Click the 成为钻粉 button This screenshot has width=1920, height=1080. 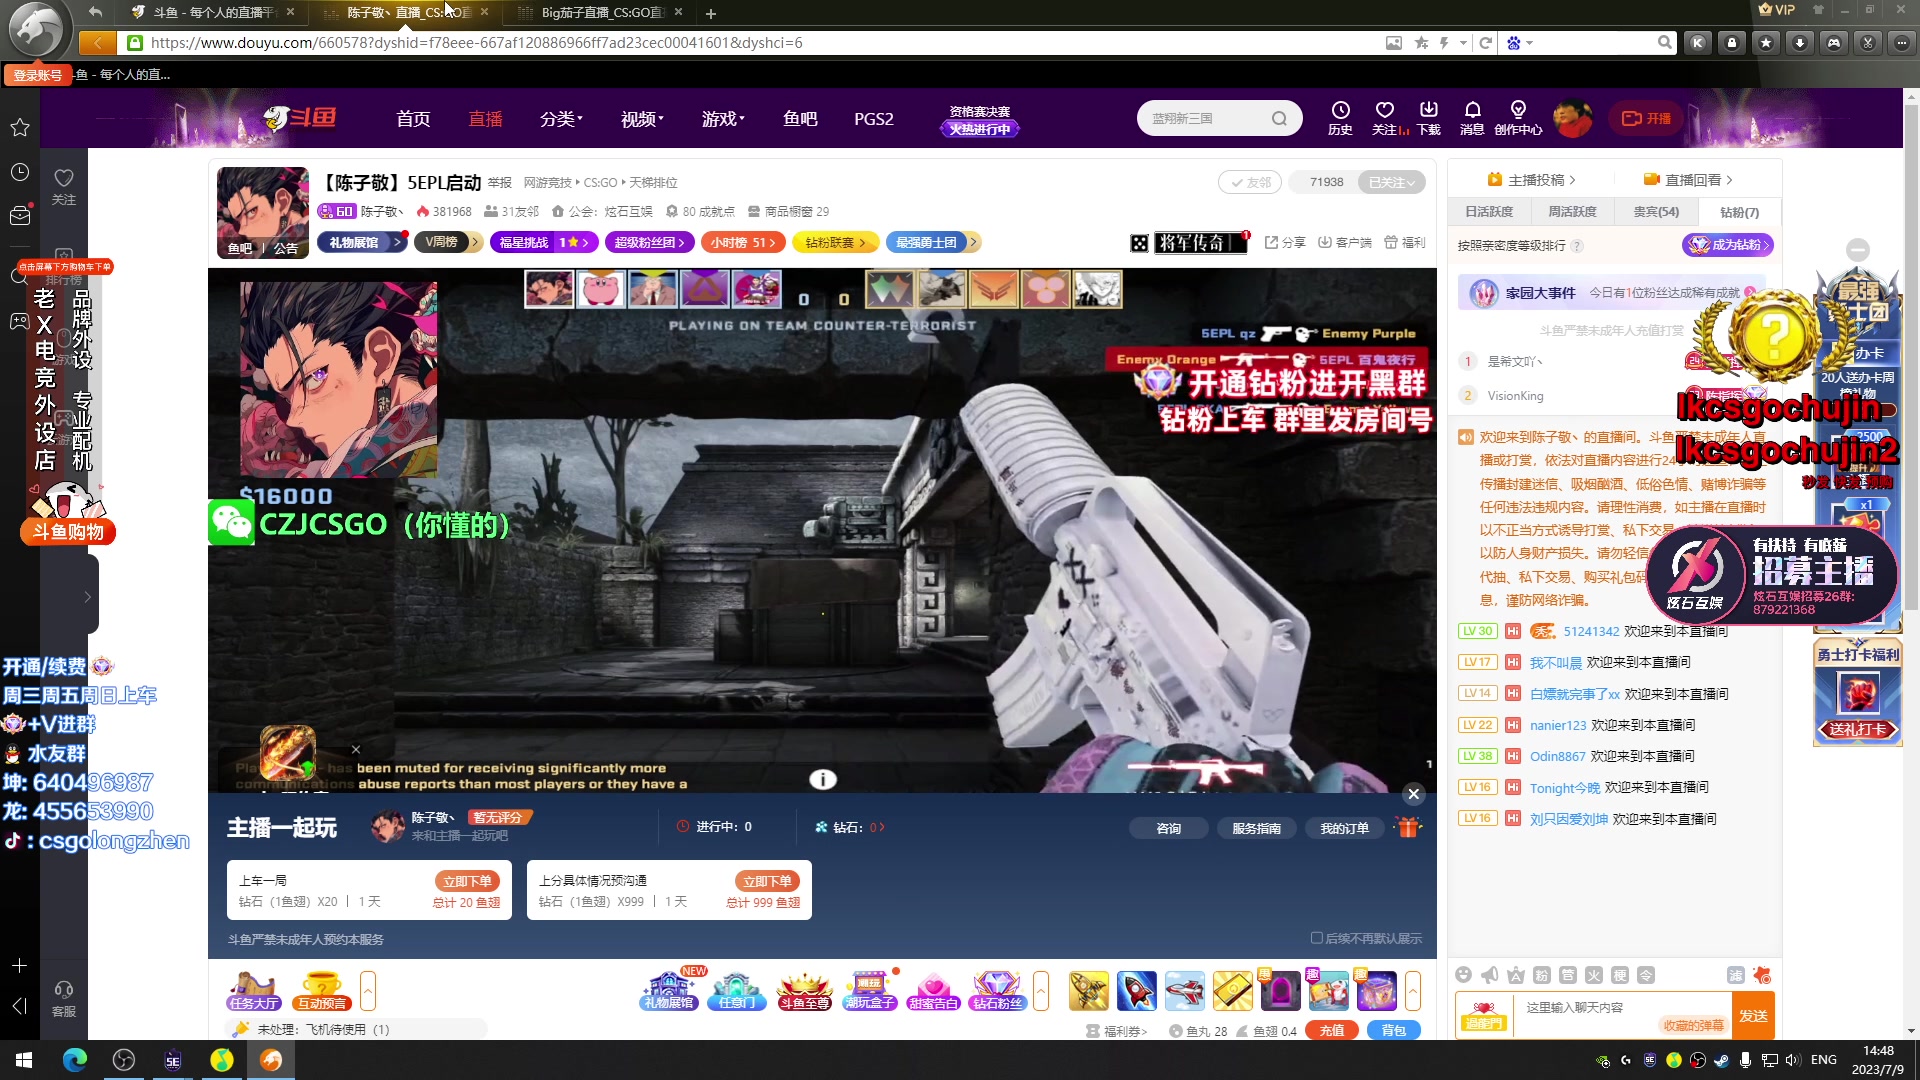coord(1728,245)
